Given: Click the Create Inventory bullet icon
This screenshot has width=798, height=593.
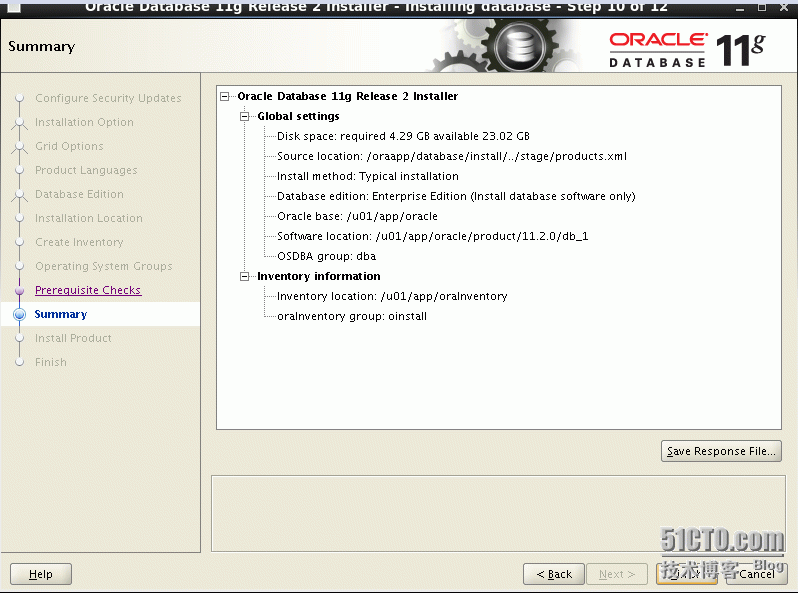Looking at the screenshot, I should [19, 242].
